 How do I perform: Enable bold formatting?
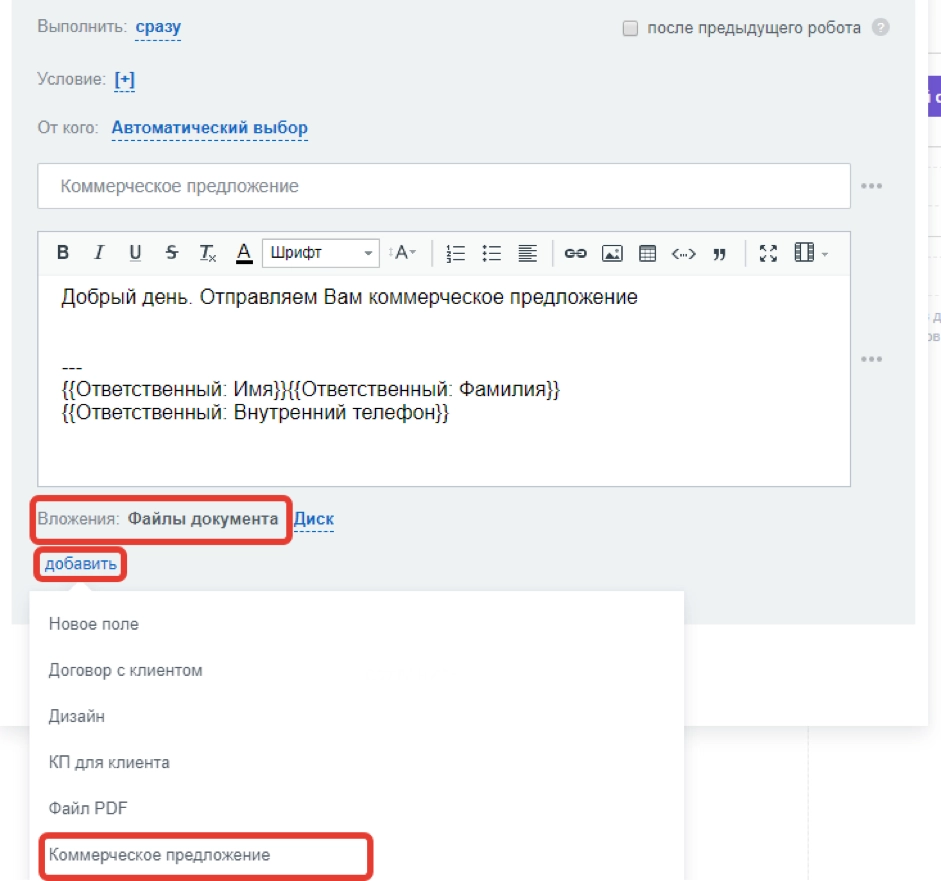click(x=62, y=253)
